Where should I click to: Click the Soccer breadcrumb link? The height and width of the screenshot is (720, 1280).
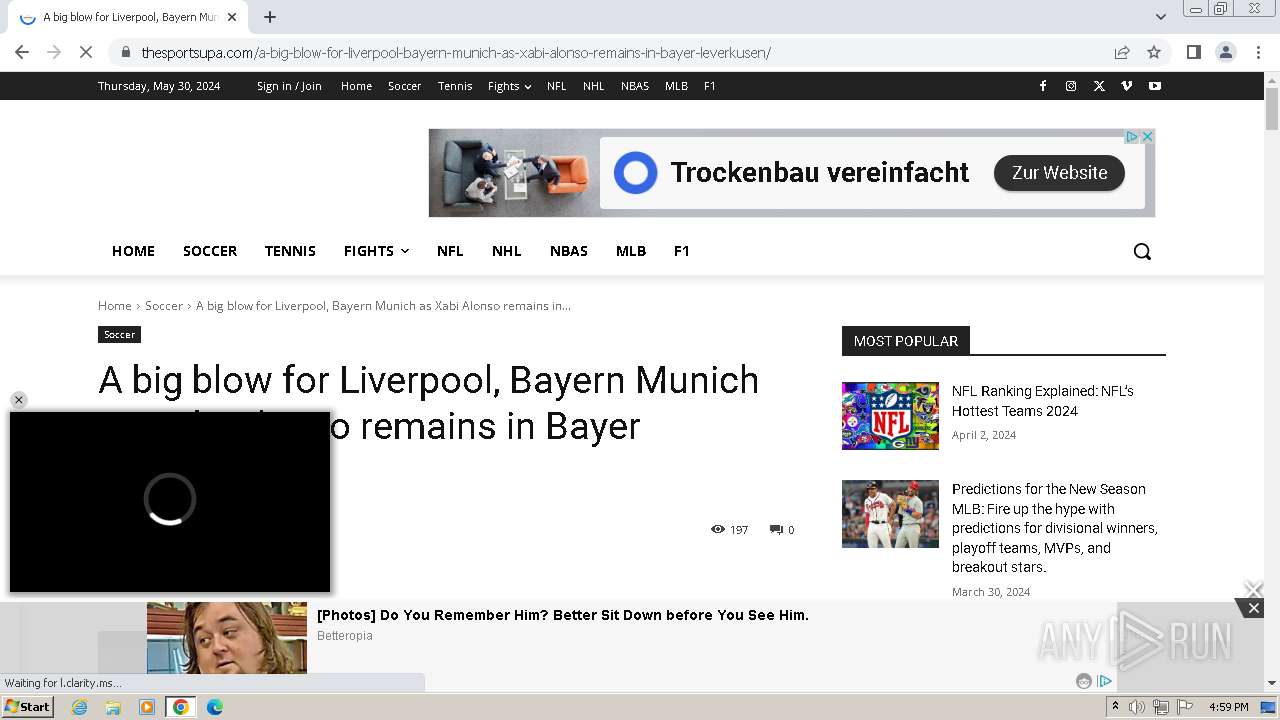164,305
